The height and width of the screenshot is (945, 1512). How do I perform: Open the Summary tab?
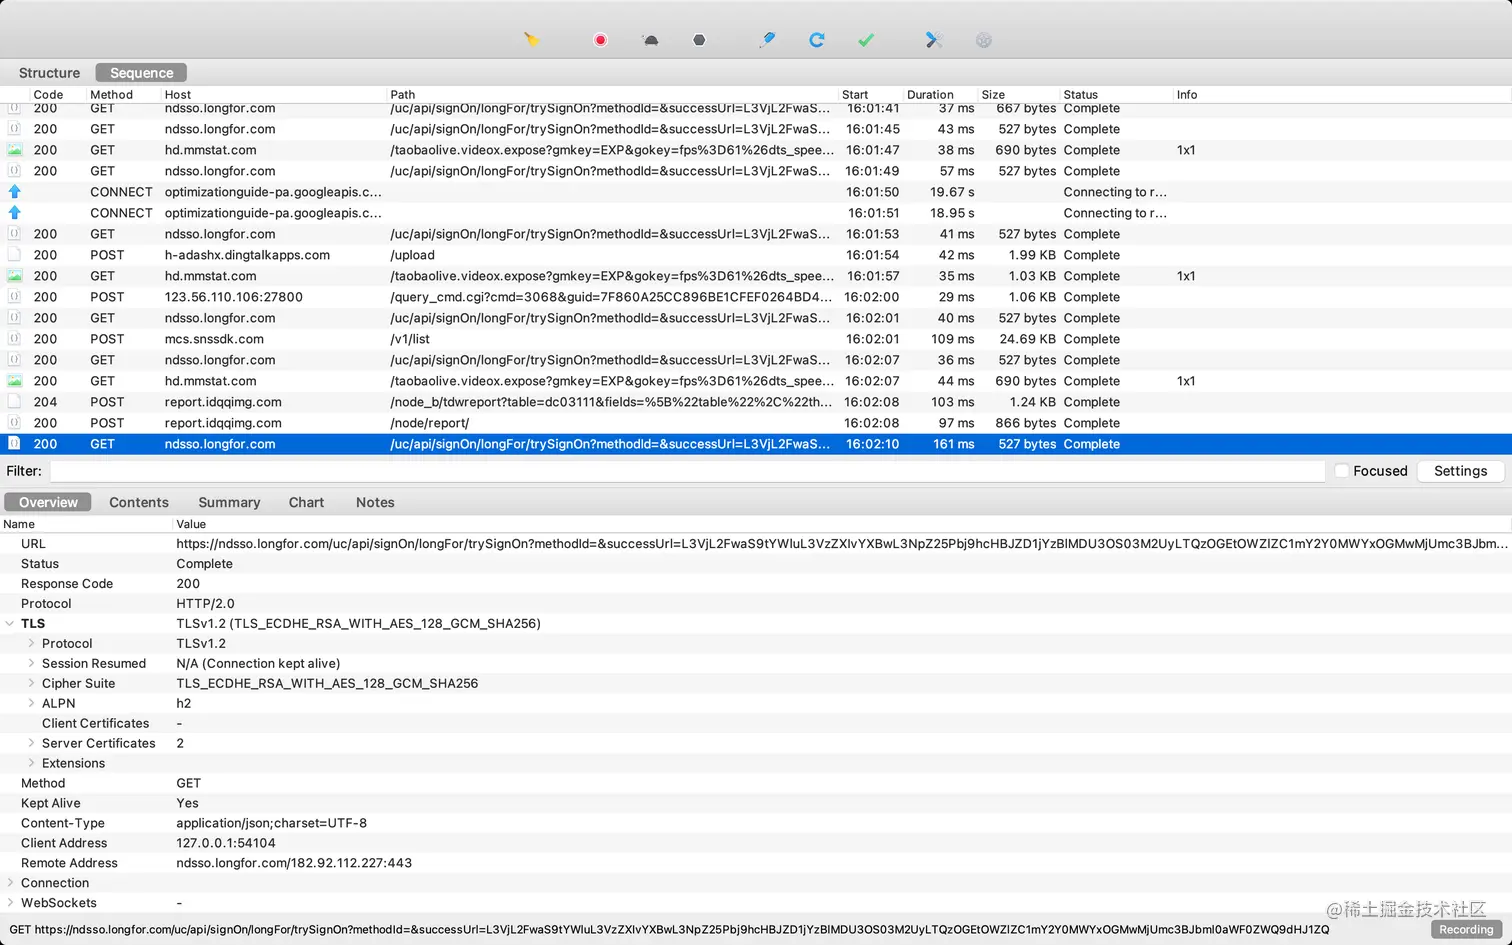(229, 502)
